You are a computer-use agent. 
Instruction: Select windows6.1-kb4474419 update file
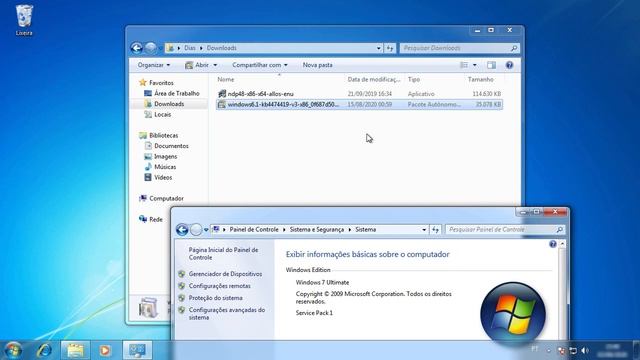[359, 104]
